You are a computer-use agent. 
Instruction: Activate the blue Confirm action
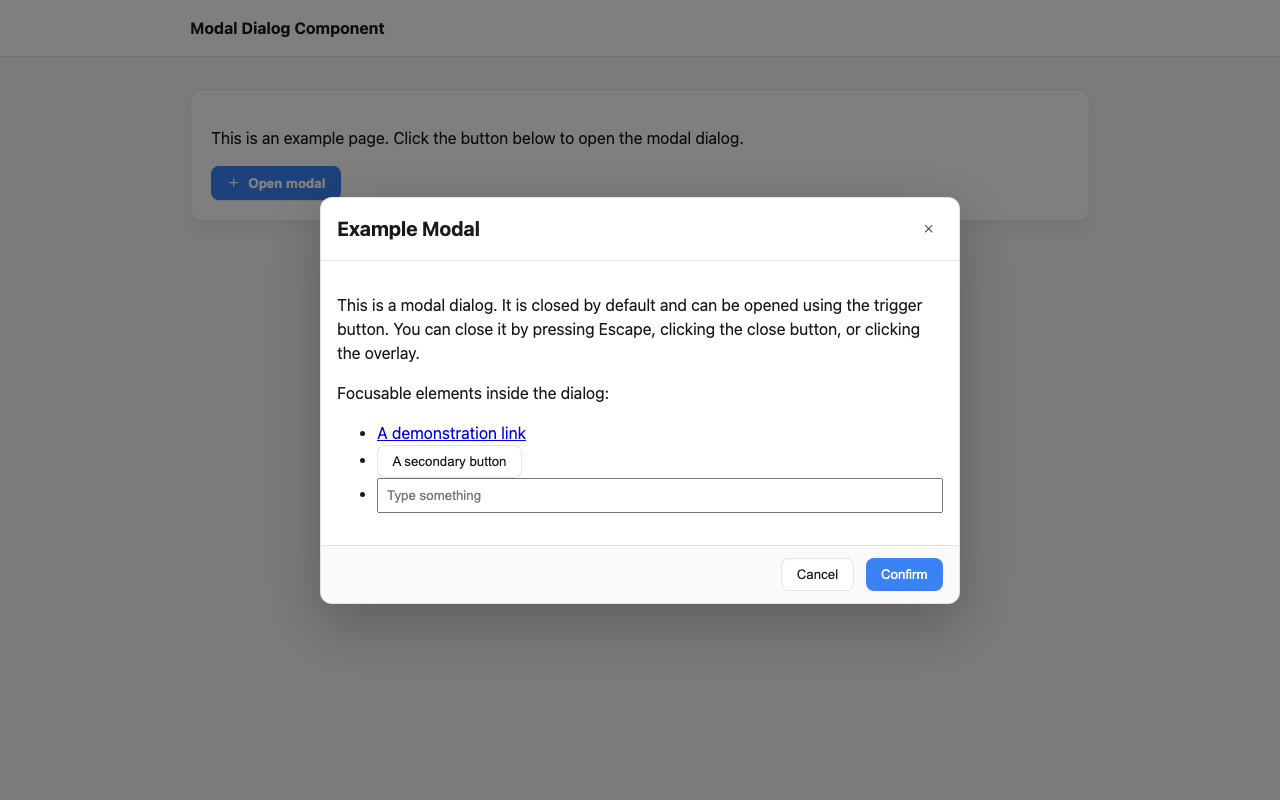coord(903,574)
